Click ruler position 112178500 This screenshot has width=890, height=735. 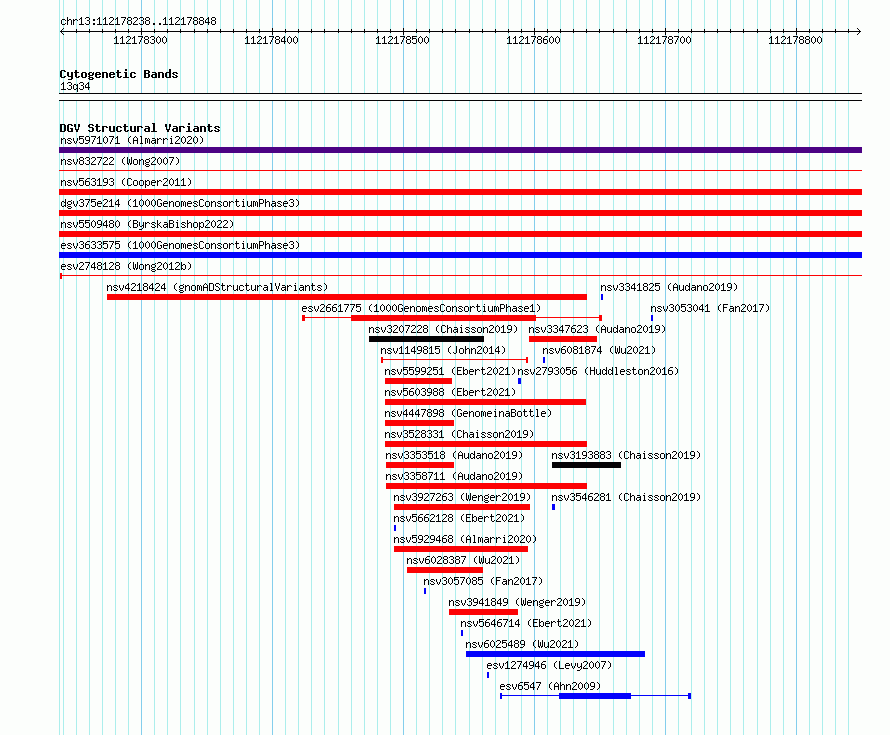point(402,40)
